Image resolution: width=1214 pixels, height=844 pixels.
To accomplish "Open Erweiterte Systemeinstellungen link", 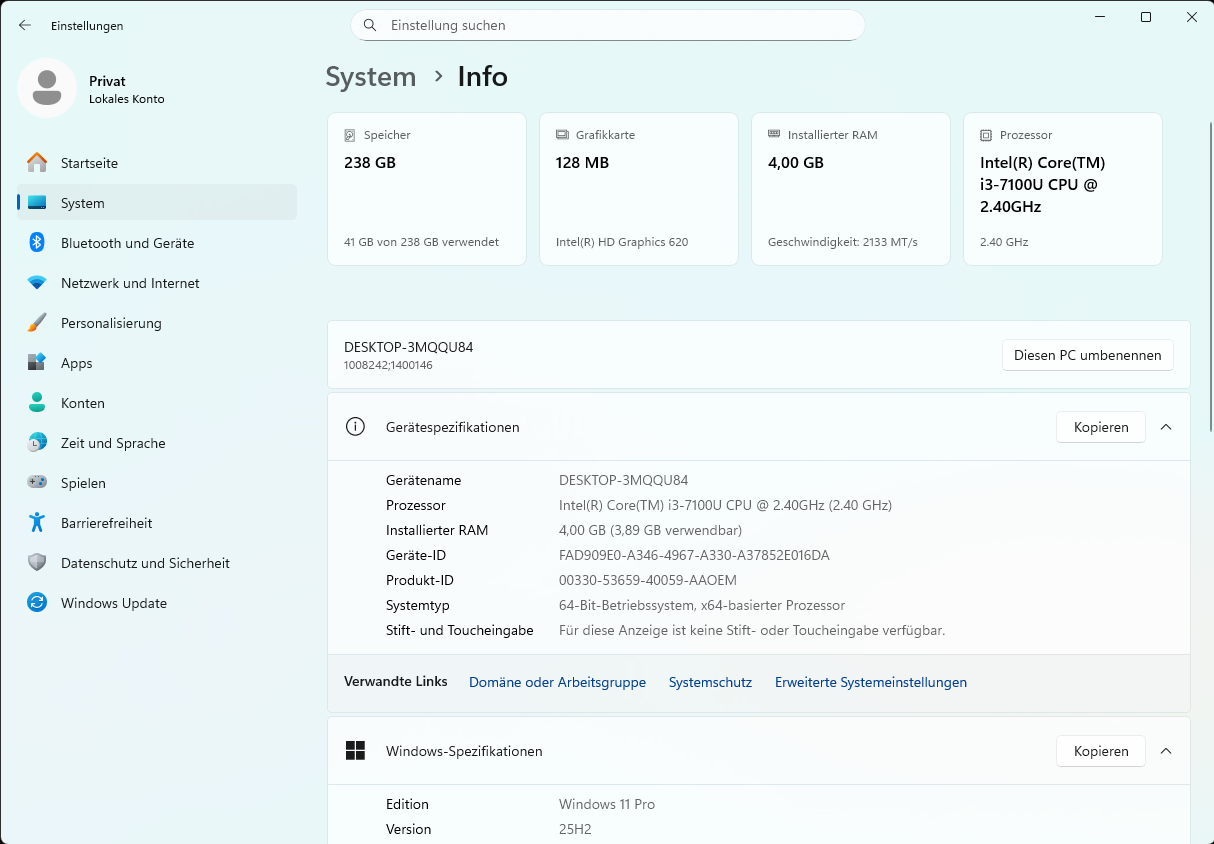I will [871, 682].
